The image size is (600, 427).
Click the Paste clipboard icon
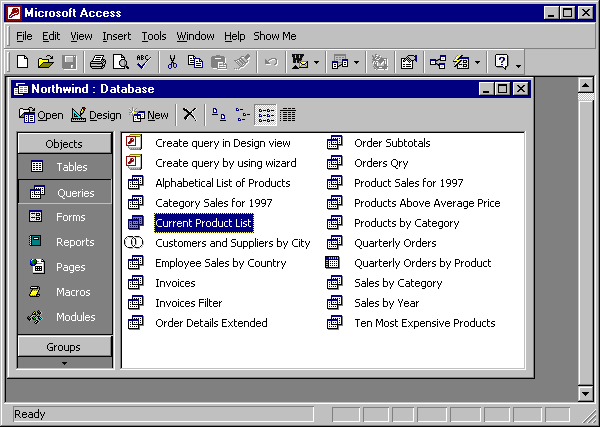click(x=218, y=62)
